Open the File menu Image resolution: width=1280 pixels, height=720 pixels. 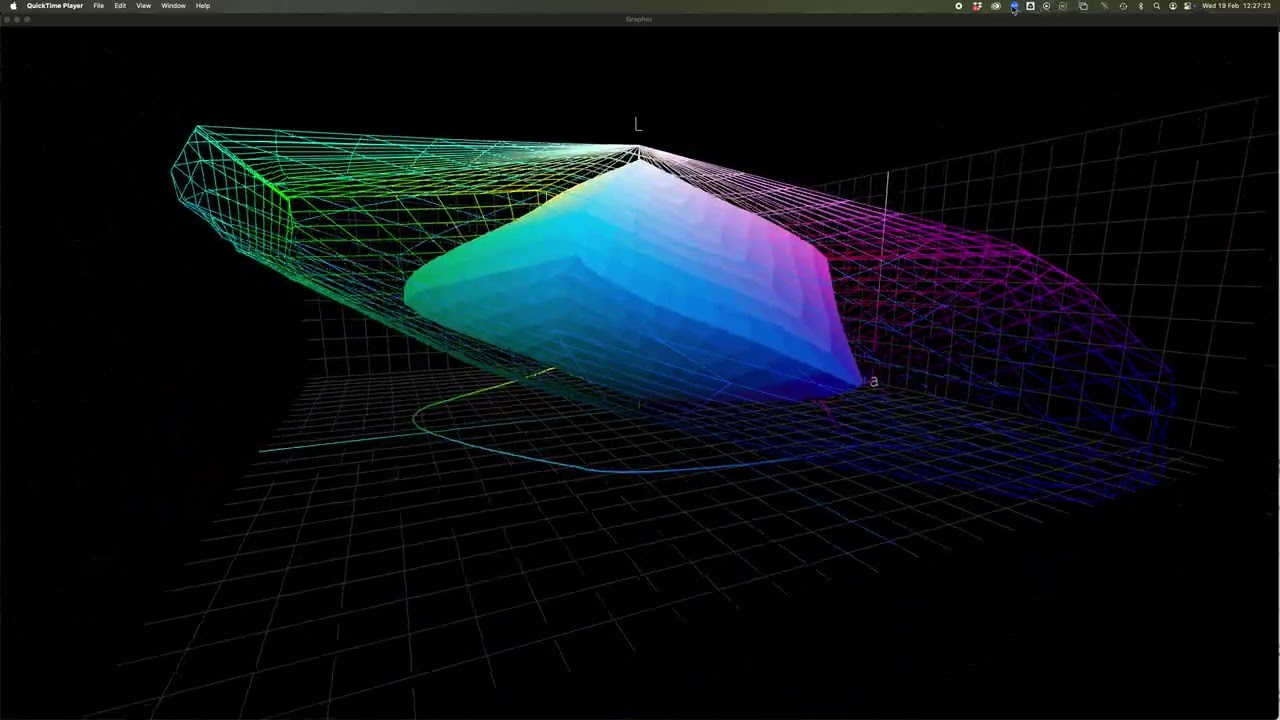pos(98,6)
